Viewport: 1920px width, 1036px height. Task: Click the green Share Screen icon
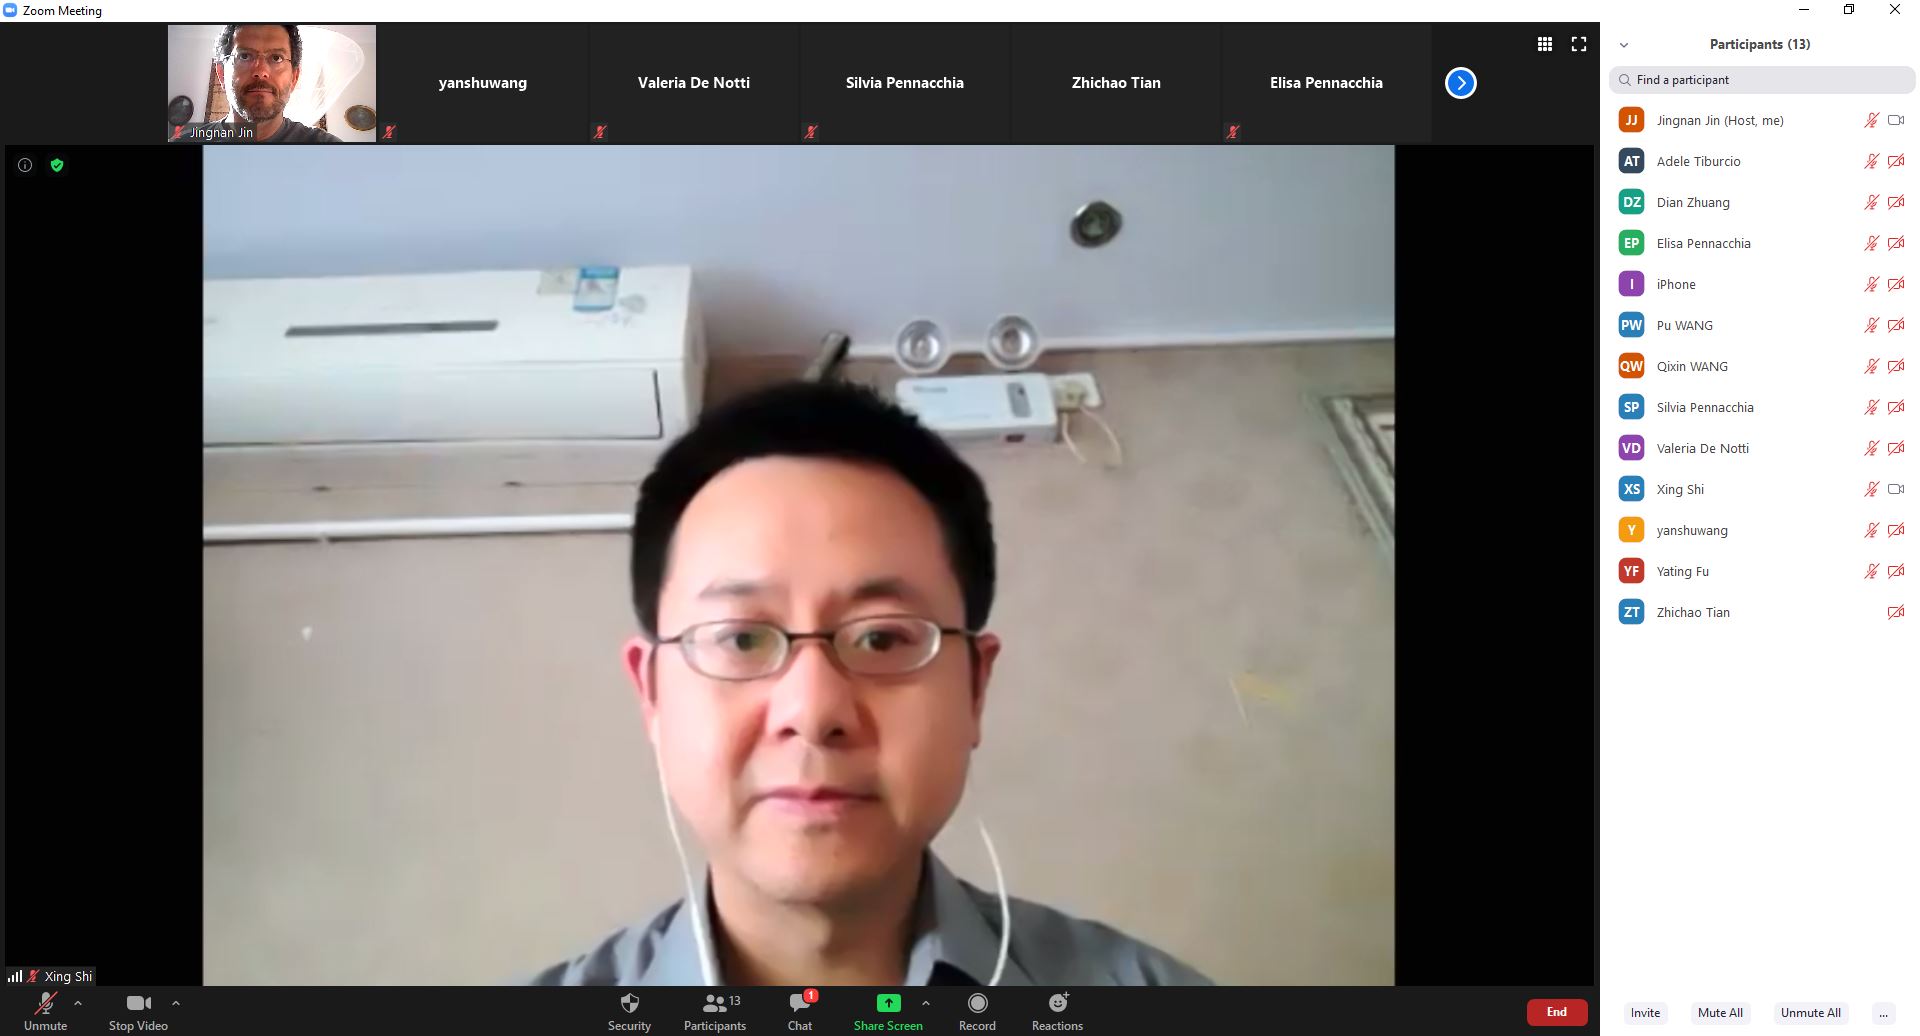888,1003
